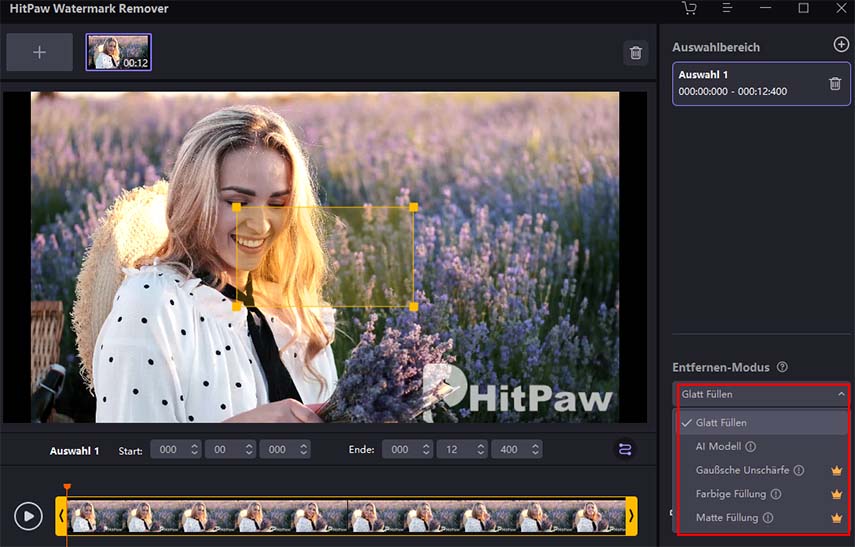The height and width of the screenshot is (547, 855).
Task: Choose AI Modell removal mode
Action: (718, 447)
